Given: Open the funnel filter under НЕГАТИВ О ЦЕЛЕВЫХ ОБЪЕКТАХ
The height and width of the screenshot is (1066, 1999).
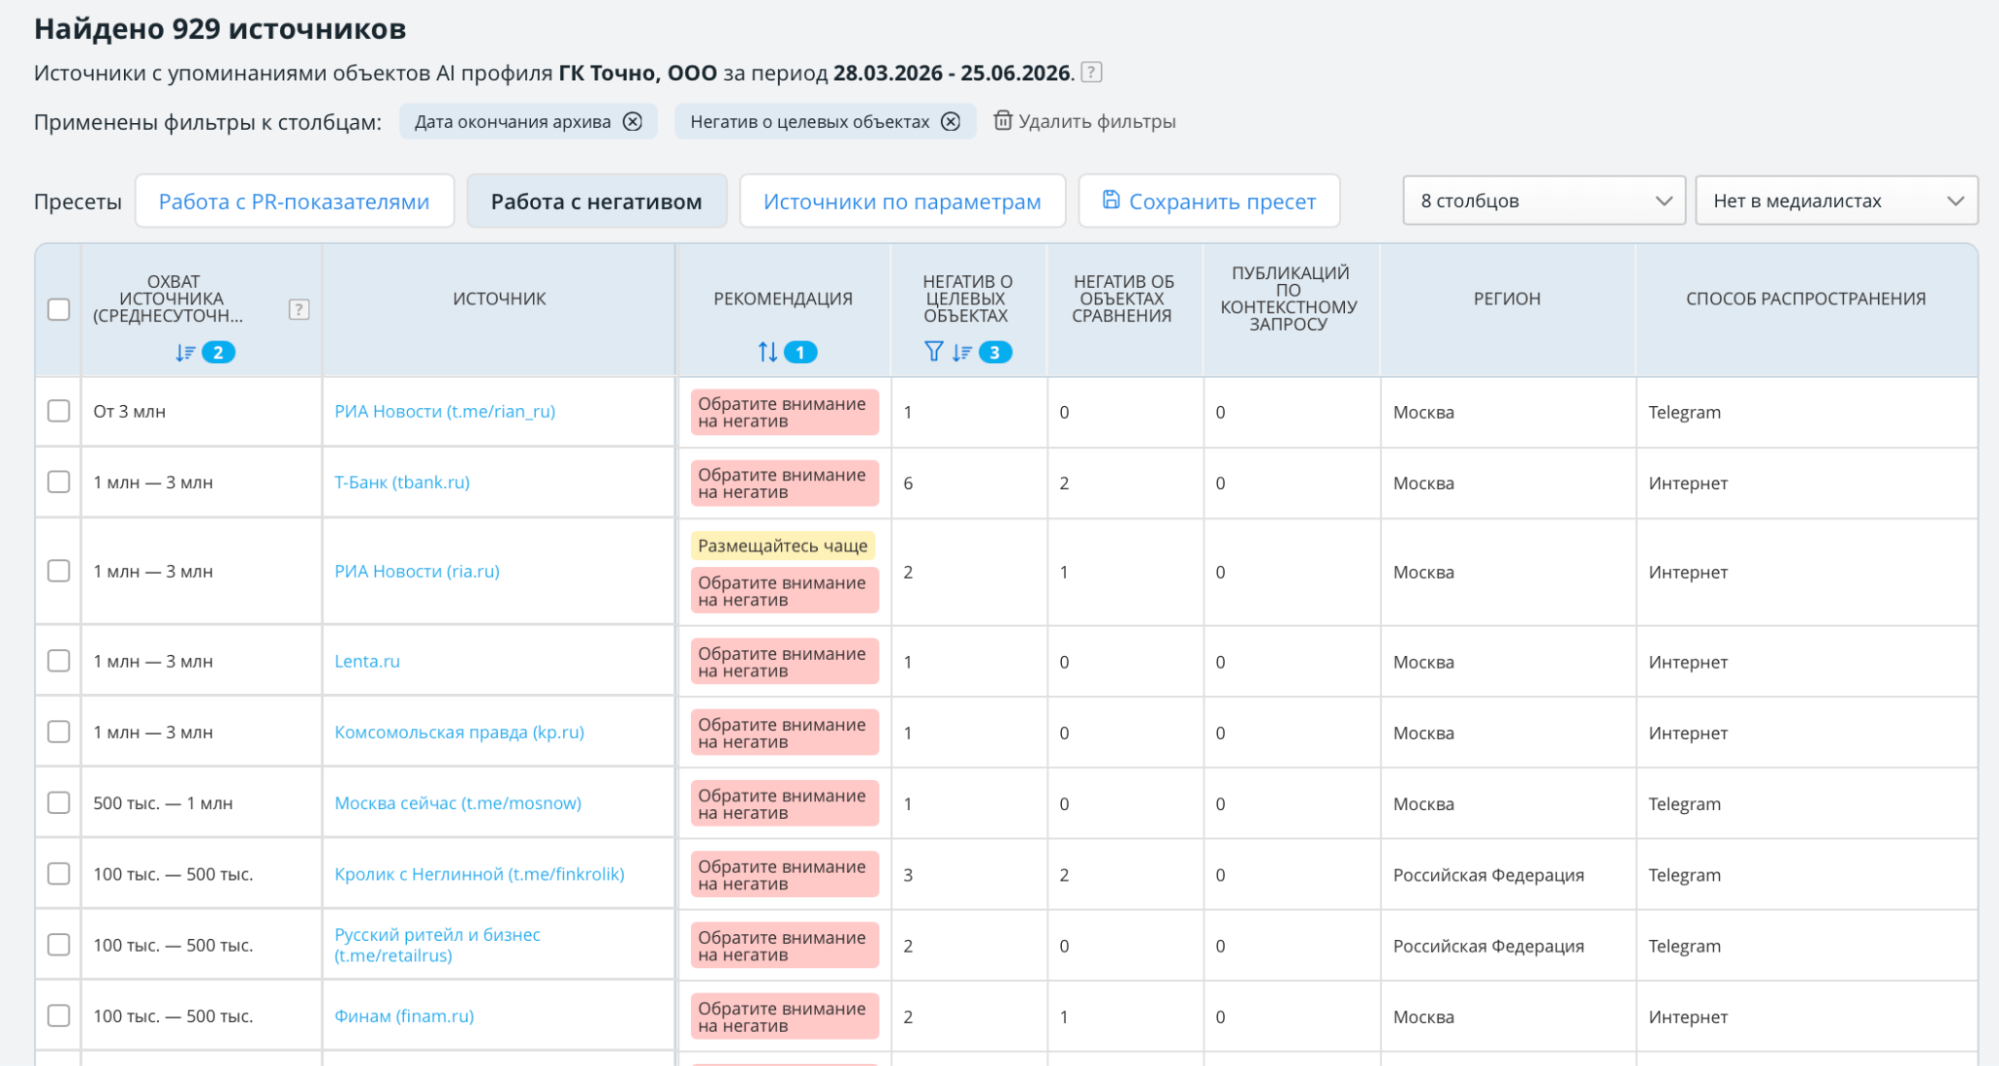Looking at the screenshot, I should [933, 352].
